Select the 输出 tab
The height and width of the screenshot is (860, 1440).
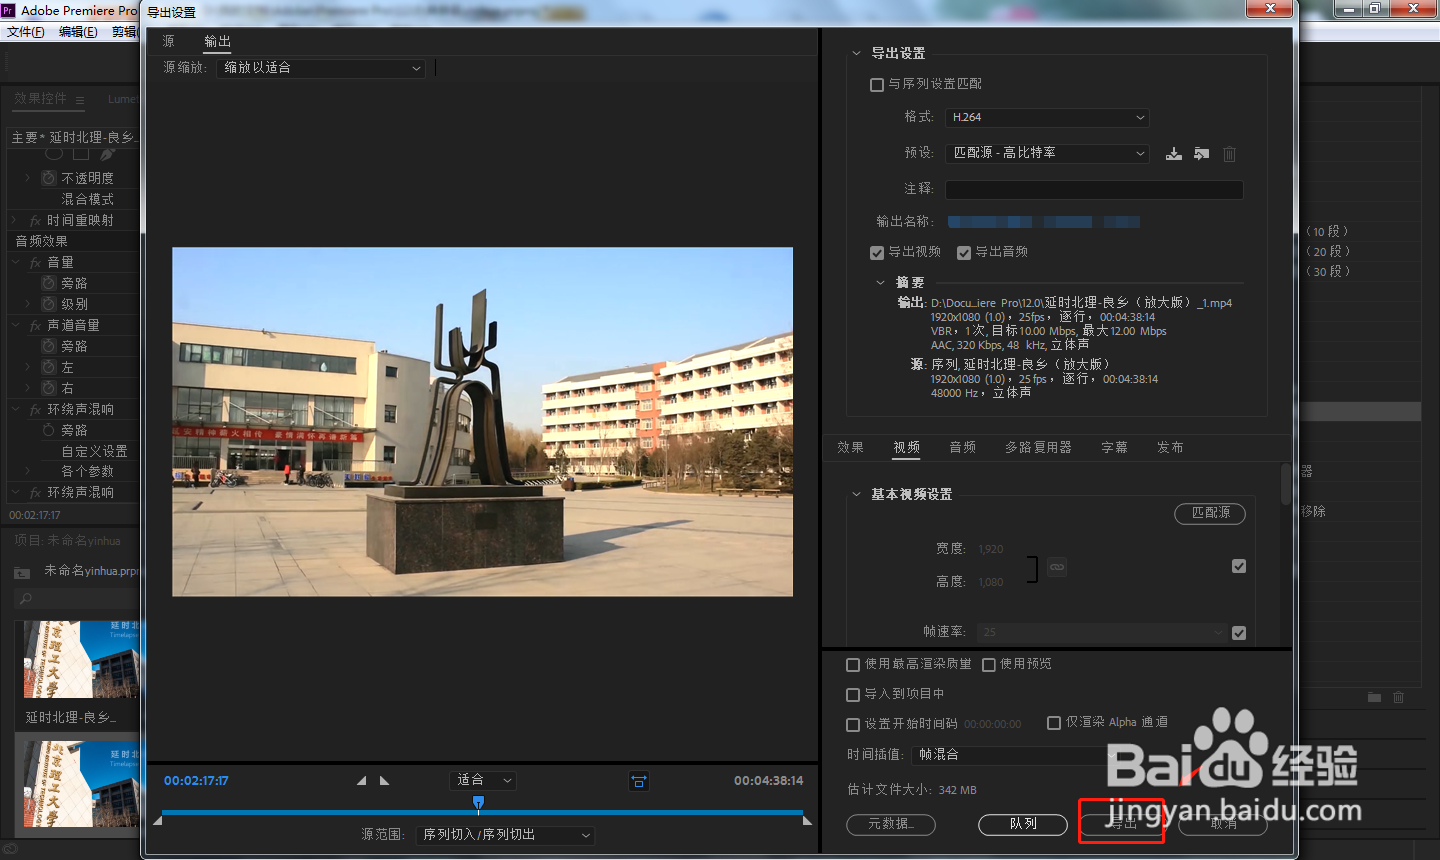(217, 41)
